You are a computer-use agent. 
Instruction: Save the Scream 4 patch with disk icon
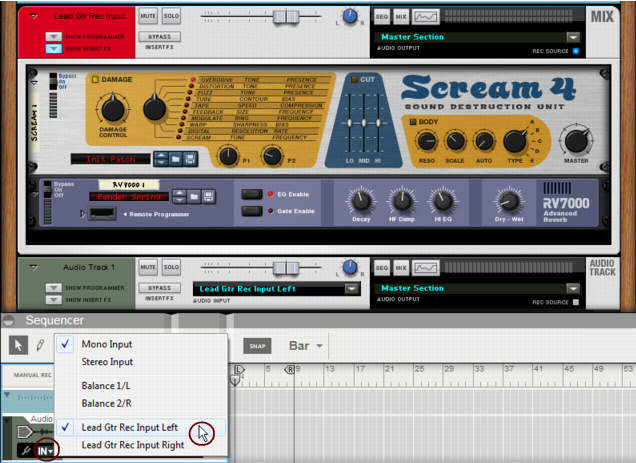coord(190,159)
